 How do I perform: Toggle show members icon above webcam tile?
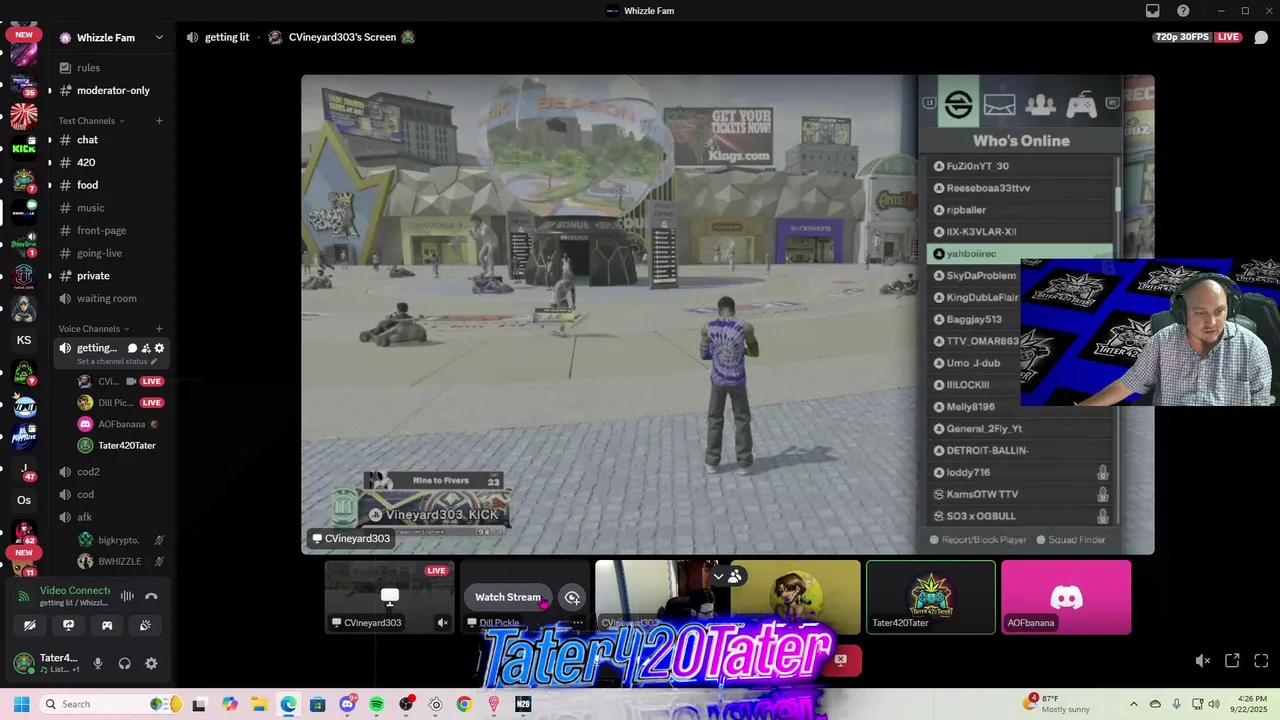(x=735, y=576)
